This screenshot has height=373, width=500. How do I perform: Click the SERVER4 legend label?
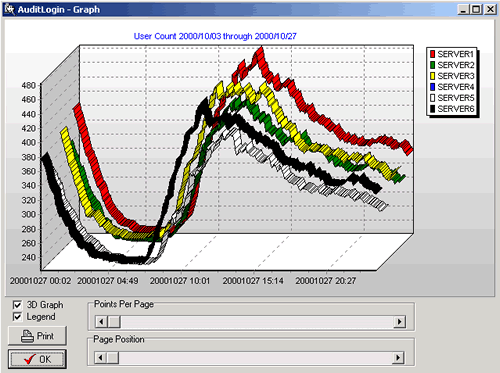(x=456, y=87)
